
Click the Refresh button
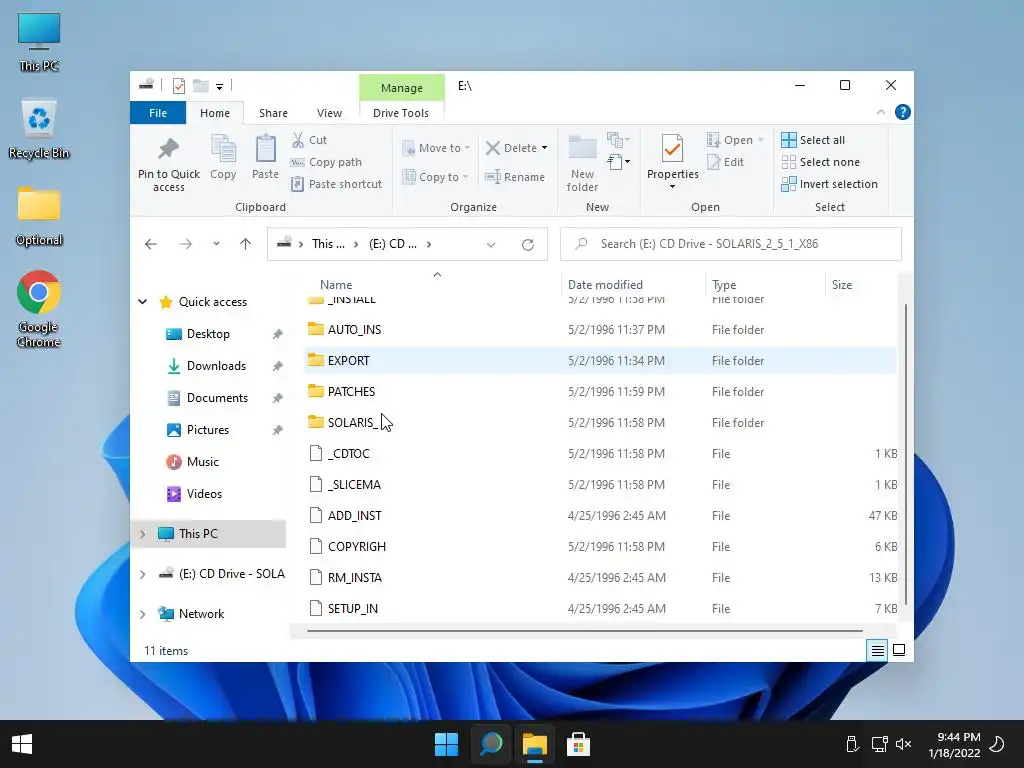pyautogui.click(x=528, y=244)
